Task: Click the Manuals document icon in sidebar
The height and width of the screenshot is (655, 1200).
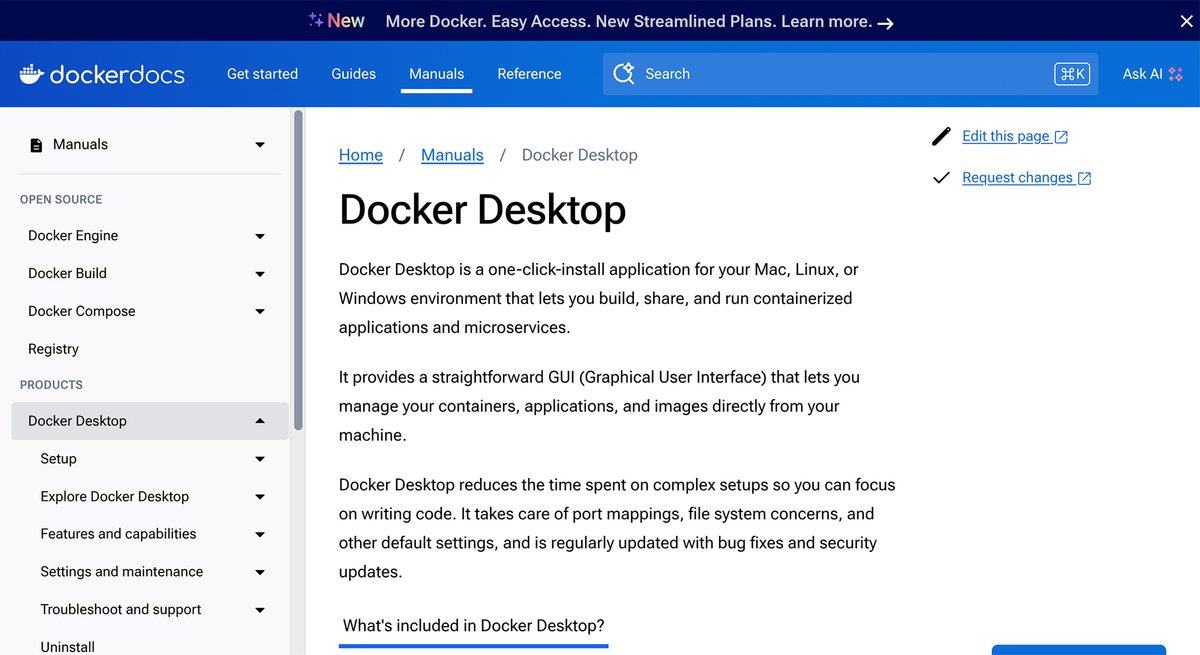Action: click(x=37, y=145)
